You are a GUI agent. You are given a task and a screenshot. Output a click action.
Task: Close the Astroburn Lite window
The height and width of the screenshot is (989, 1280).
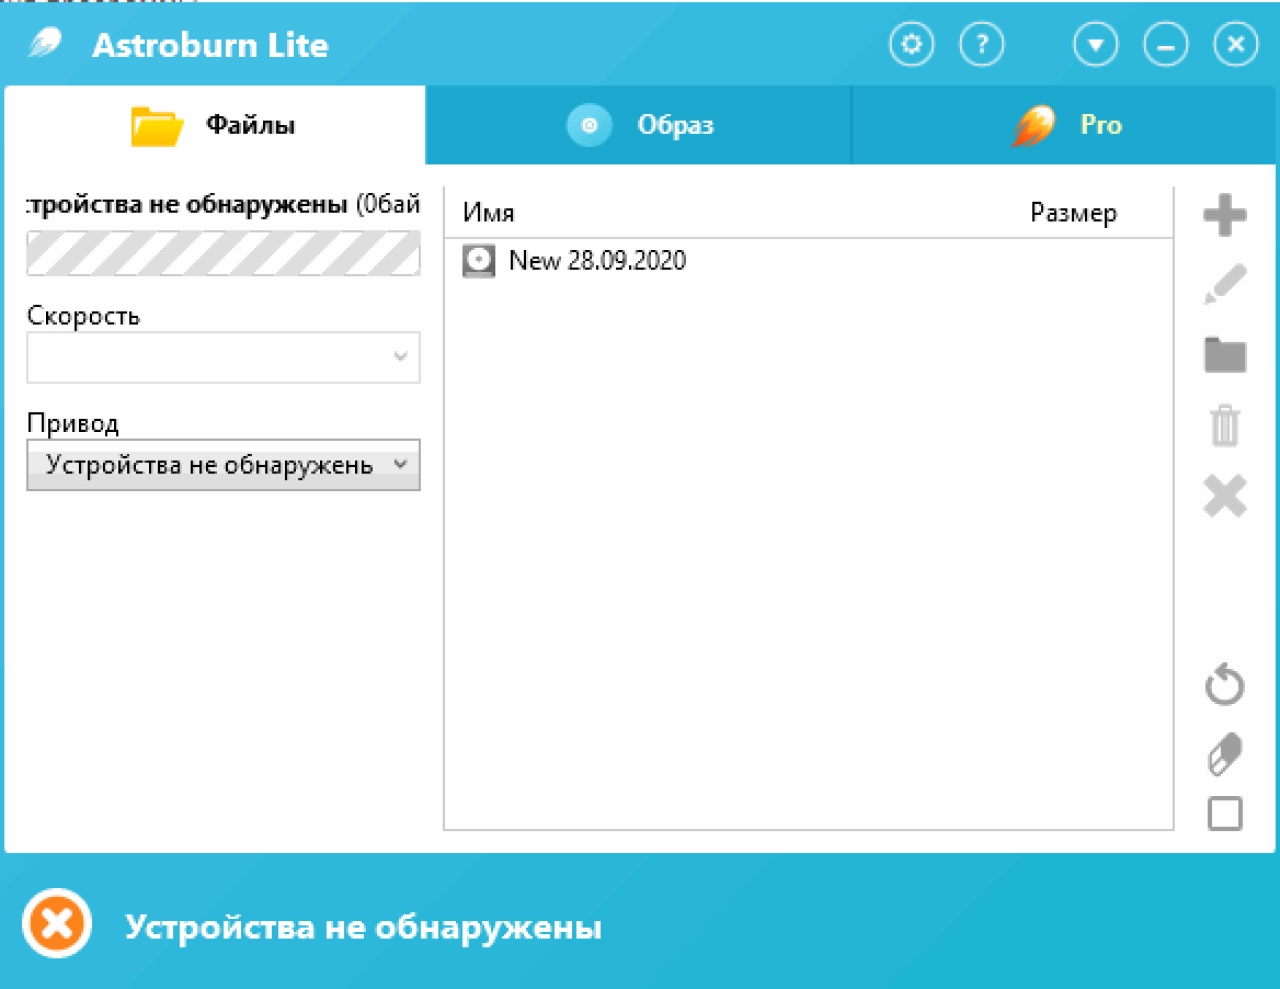point(1236,45)
